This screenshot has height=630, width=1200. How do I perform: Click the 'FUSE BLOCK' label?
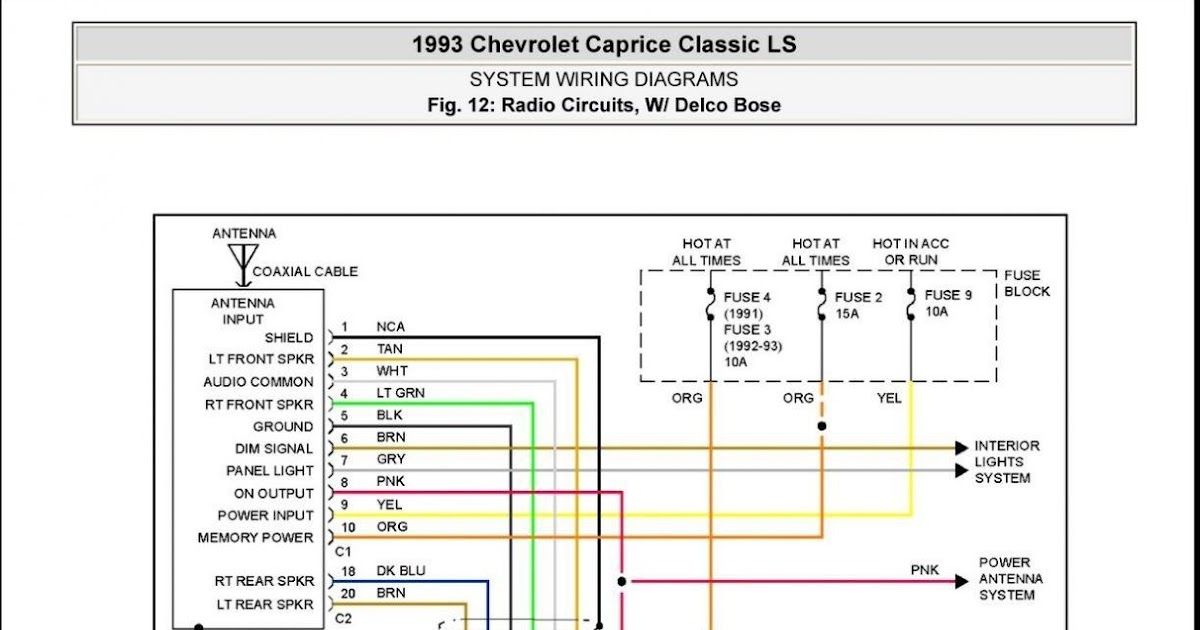[1027, 283]
